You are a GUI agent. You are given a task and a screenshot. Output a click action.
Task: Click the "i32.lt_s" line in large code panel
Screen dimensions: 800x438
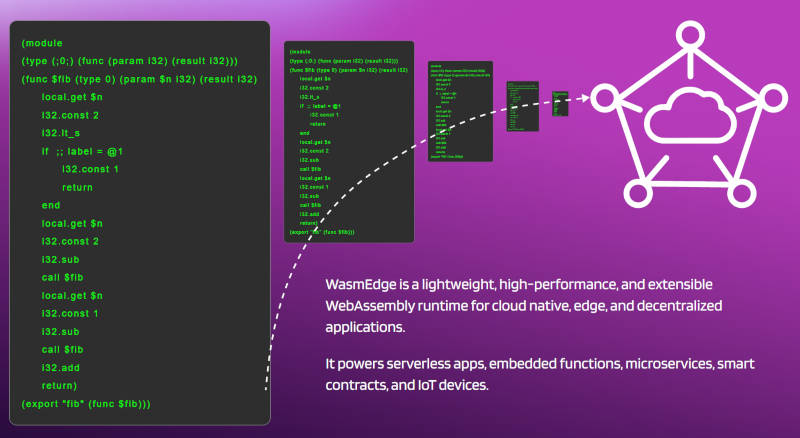click(61, 133)
